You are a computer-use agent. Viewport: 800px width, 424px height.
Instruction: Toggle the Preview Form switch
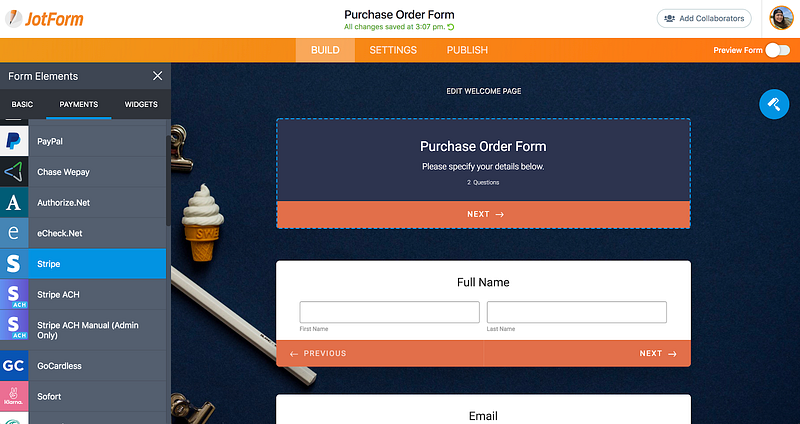click(778, 50)
